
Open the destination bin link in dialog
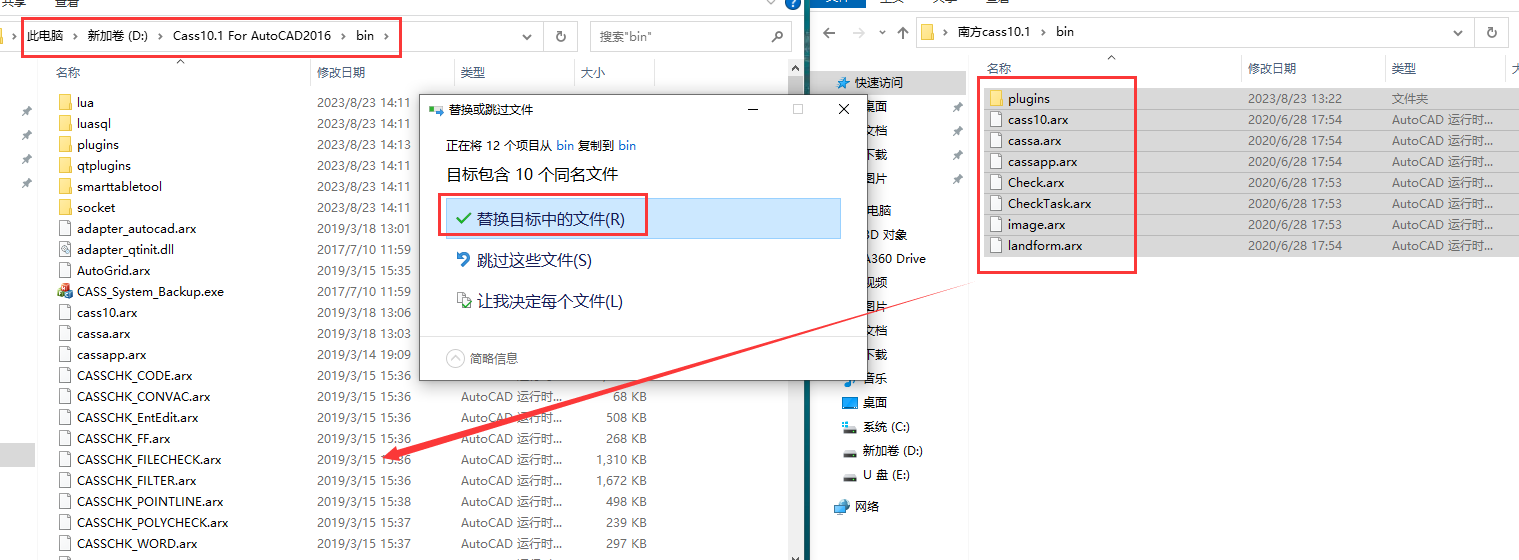pos(627,145)
